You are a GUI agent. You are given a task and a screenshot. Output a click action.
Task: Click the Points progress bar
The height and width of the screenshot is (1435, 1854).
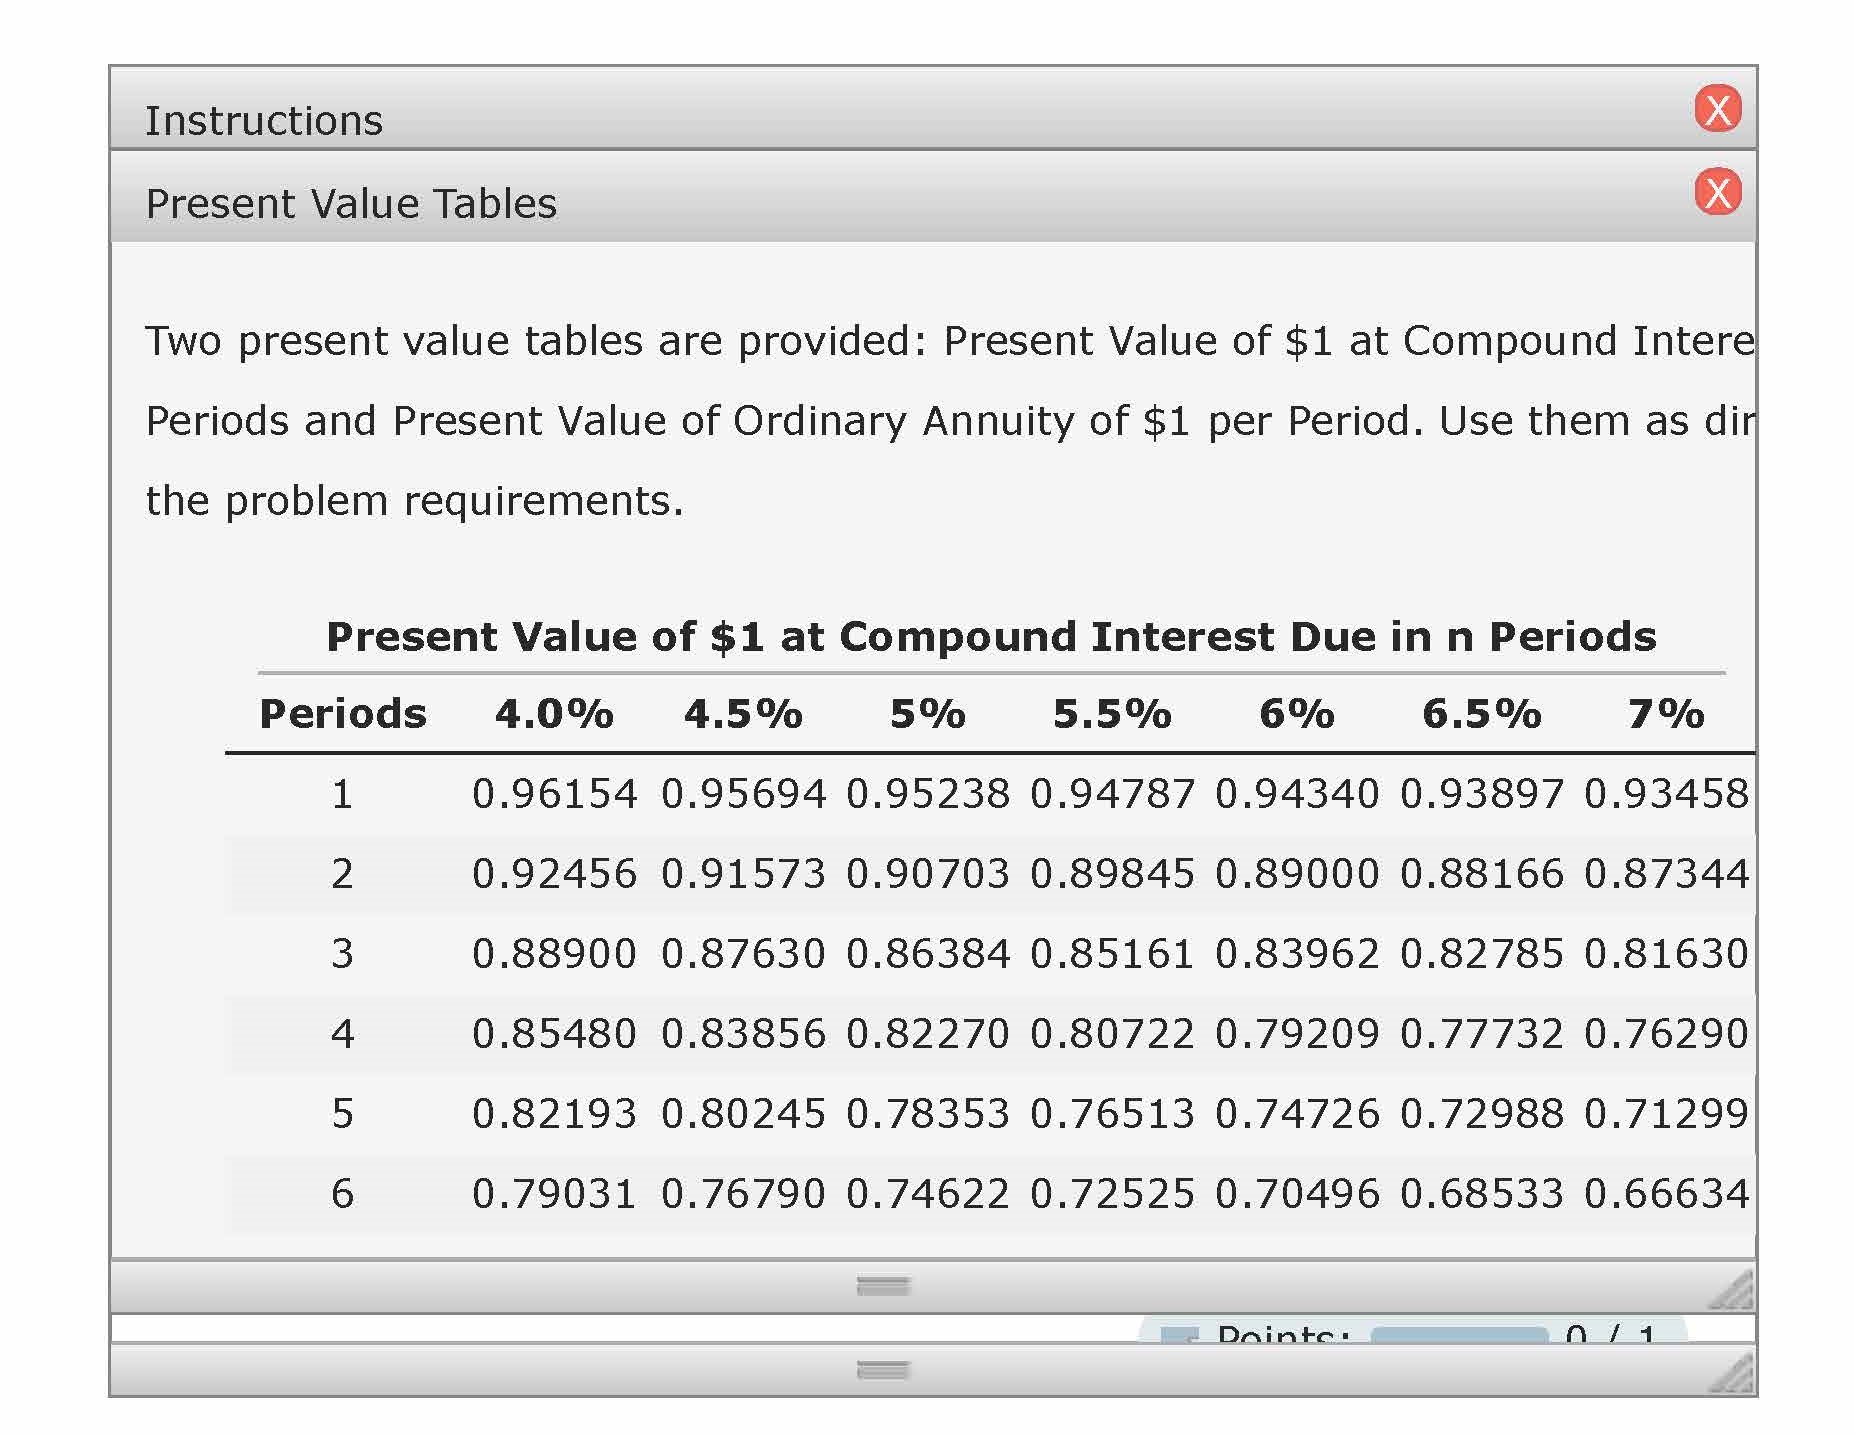coord(1458,1334)
